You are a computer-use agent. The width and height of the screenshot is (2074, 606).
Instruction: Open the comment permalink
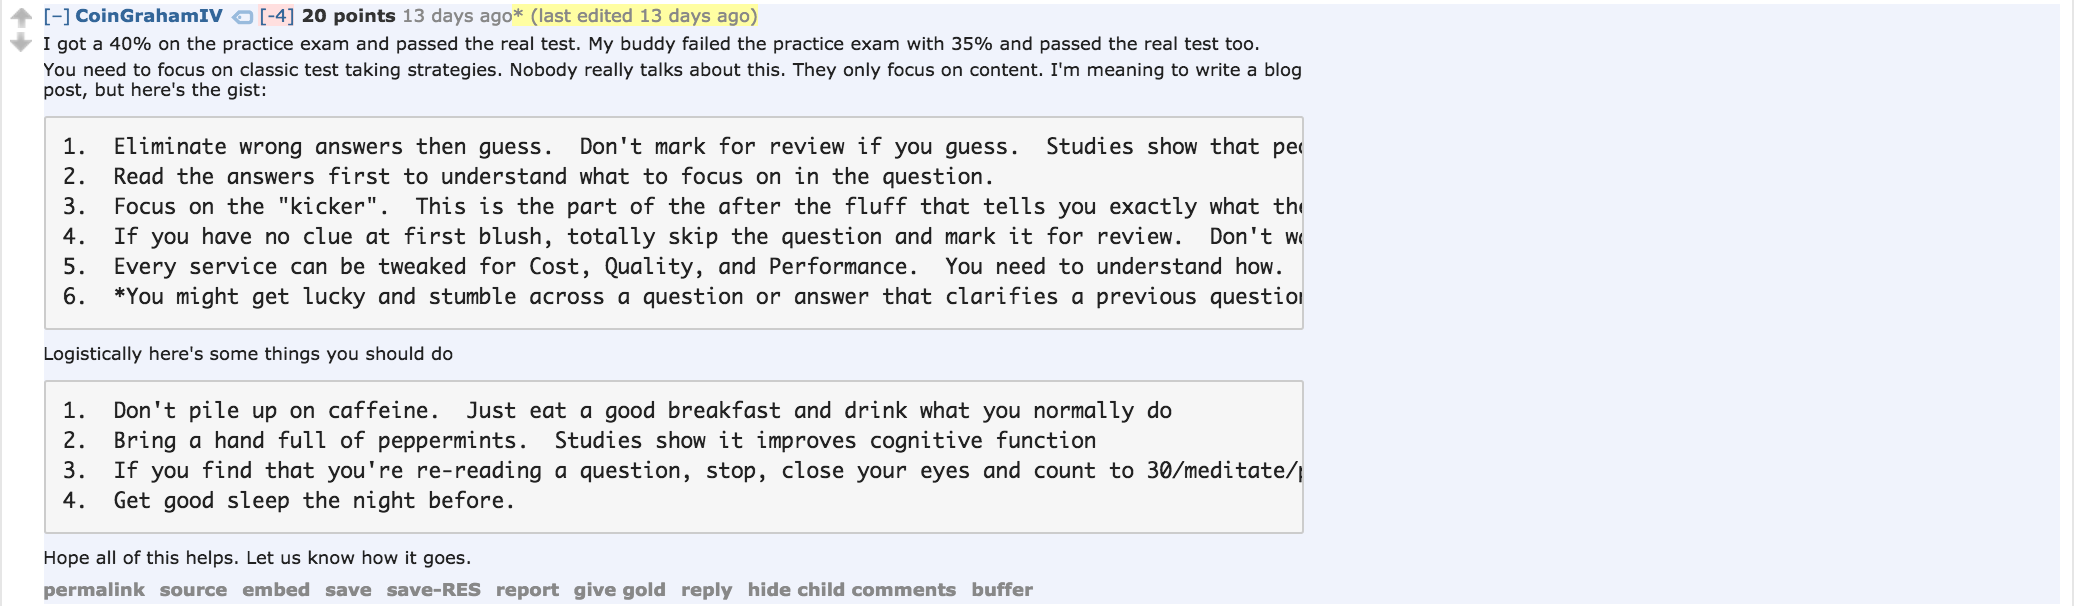point(94,590)
